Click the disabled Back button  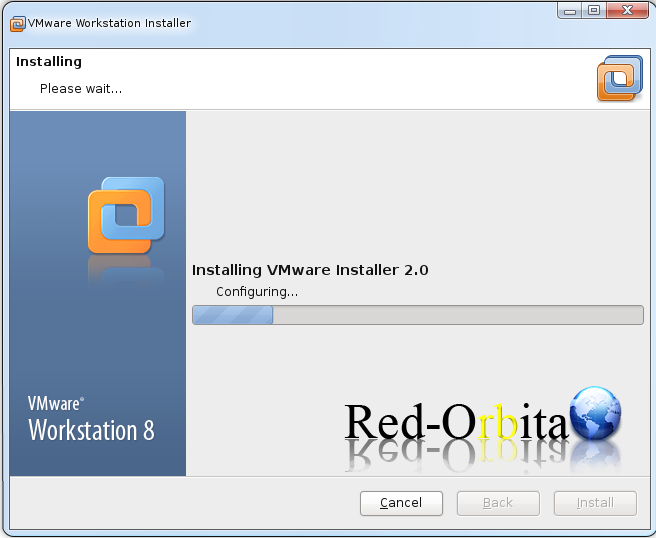click(498, 503)
